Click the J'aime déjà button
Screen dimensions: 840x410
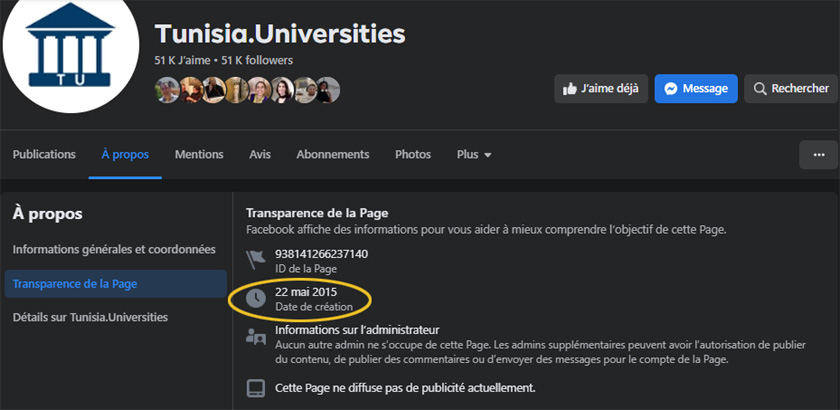coord(601,88)
